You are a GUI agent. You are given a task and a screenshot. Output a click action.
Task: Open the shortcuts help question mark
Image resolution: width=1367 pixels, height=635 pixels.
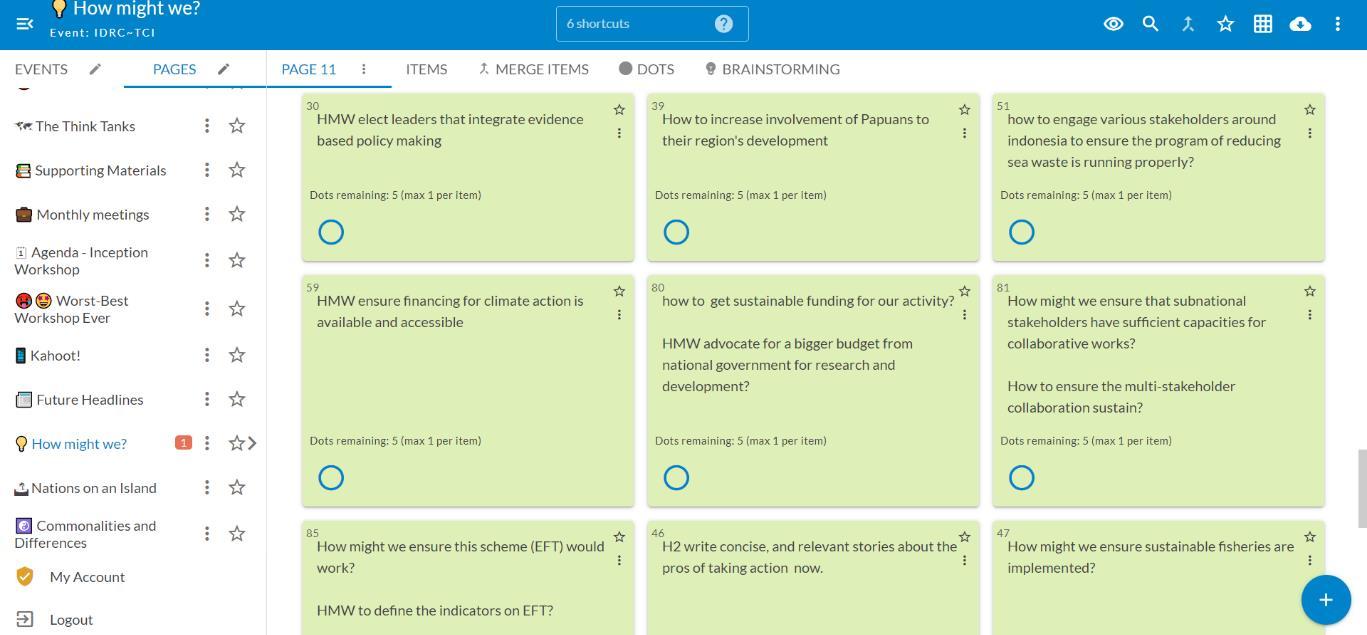(x=724, y=24)
